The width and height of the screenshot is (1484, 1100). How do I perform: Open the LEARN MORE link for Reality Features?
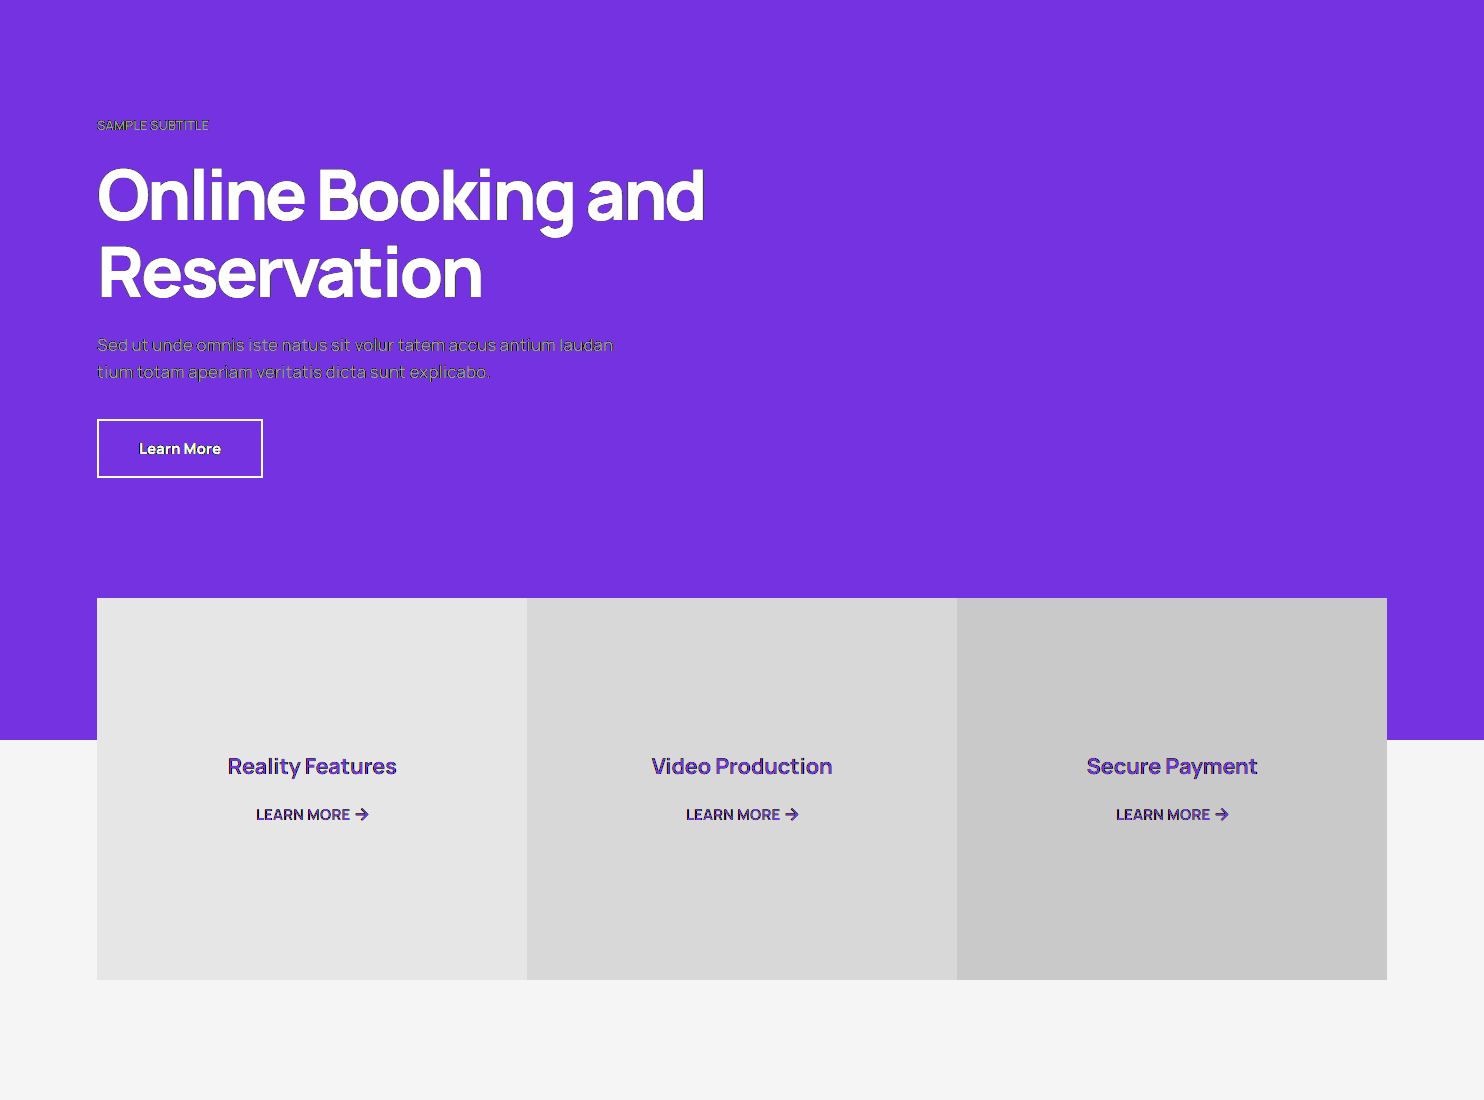click(x=302, y=815)
